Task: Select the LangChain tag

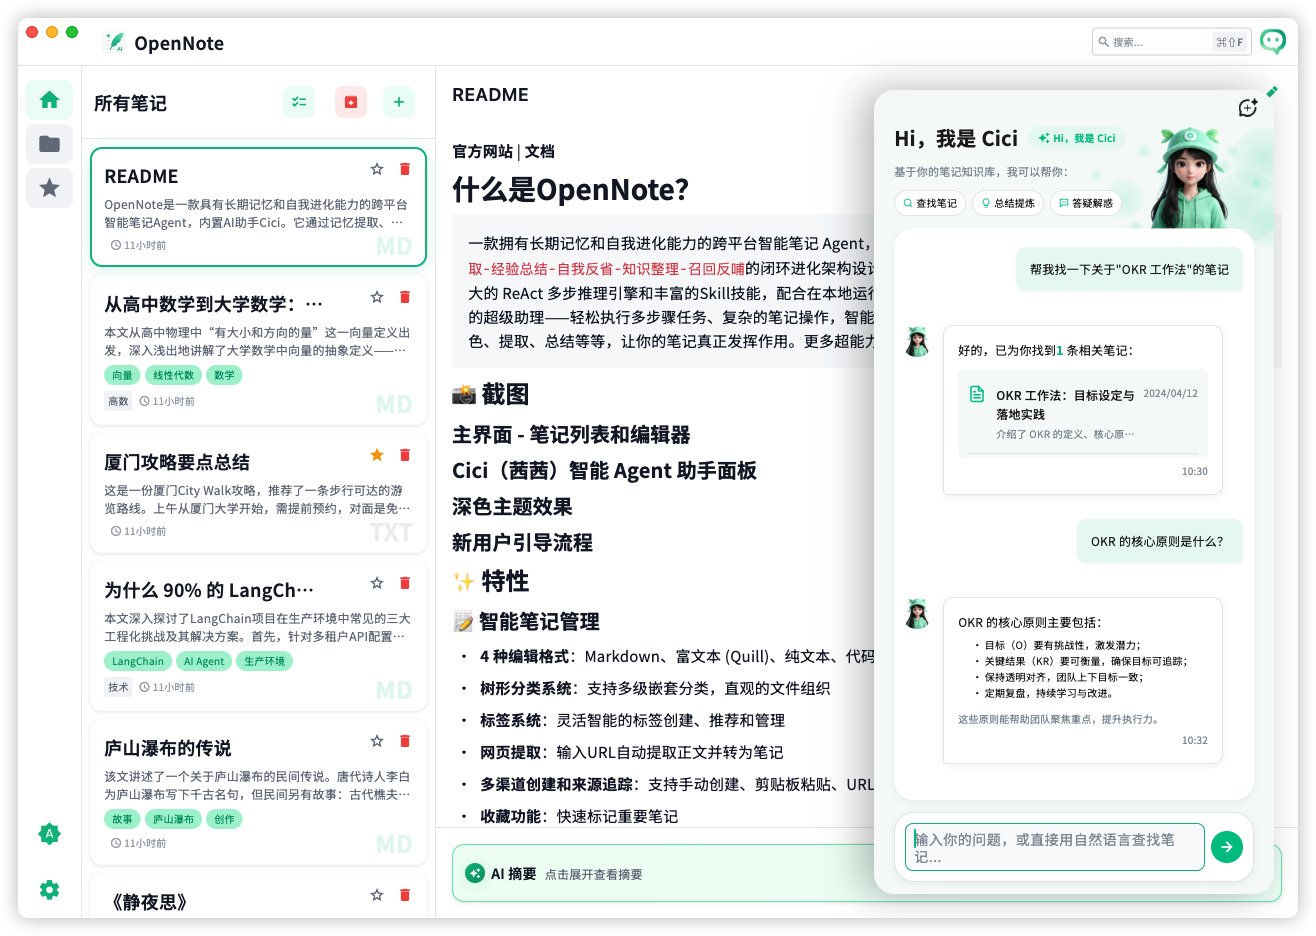Action: (138, 661)
